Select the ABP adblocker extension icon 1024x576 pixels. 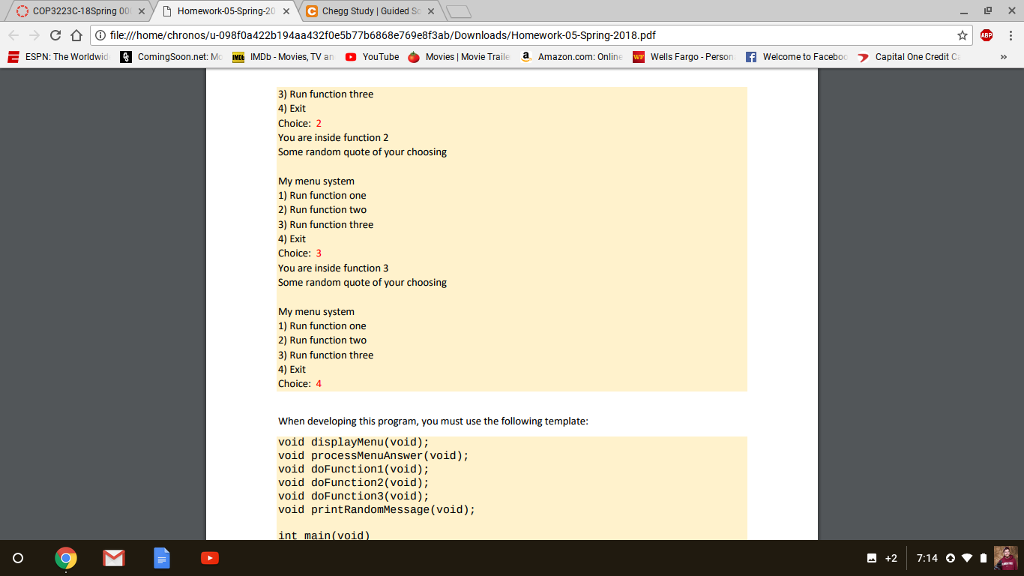tap(985, 33)
